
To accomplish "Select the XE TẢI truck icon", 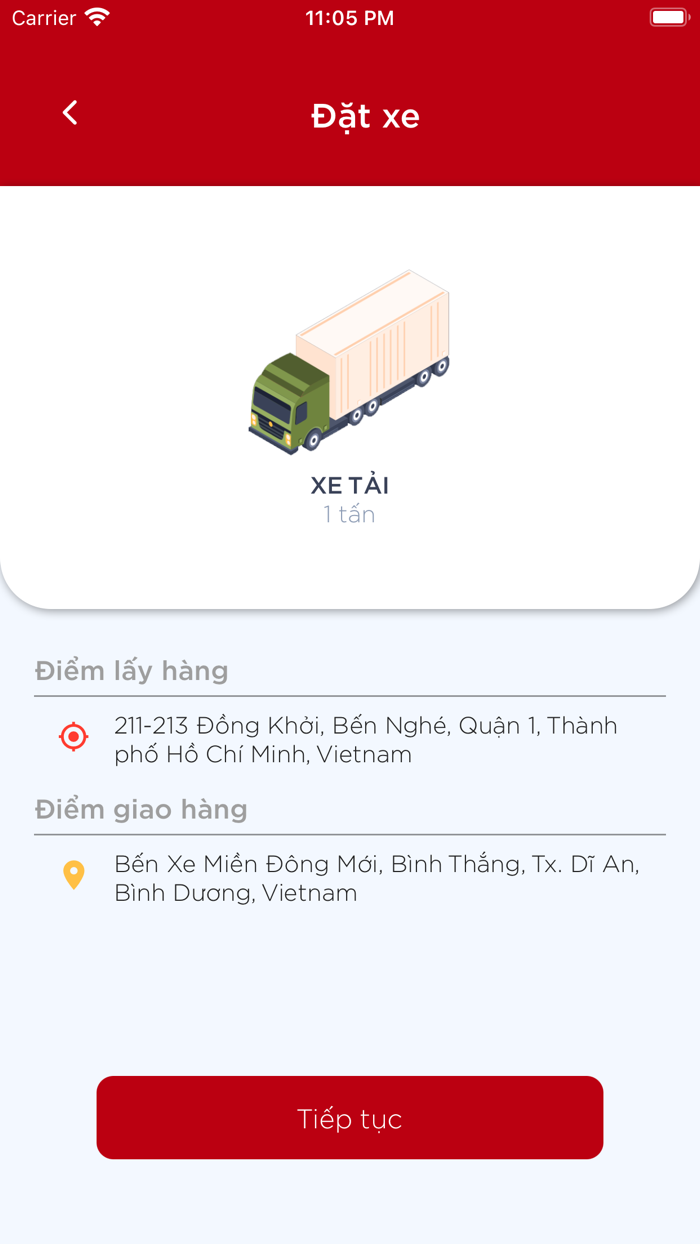I will [350, 360].
